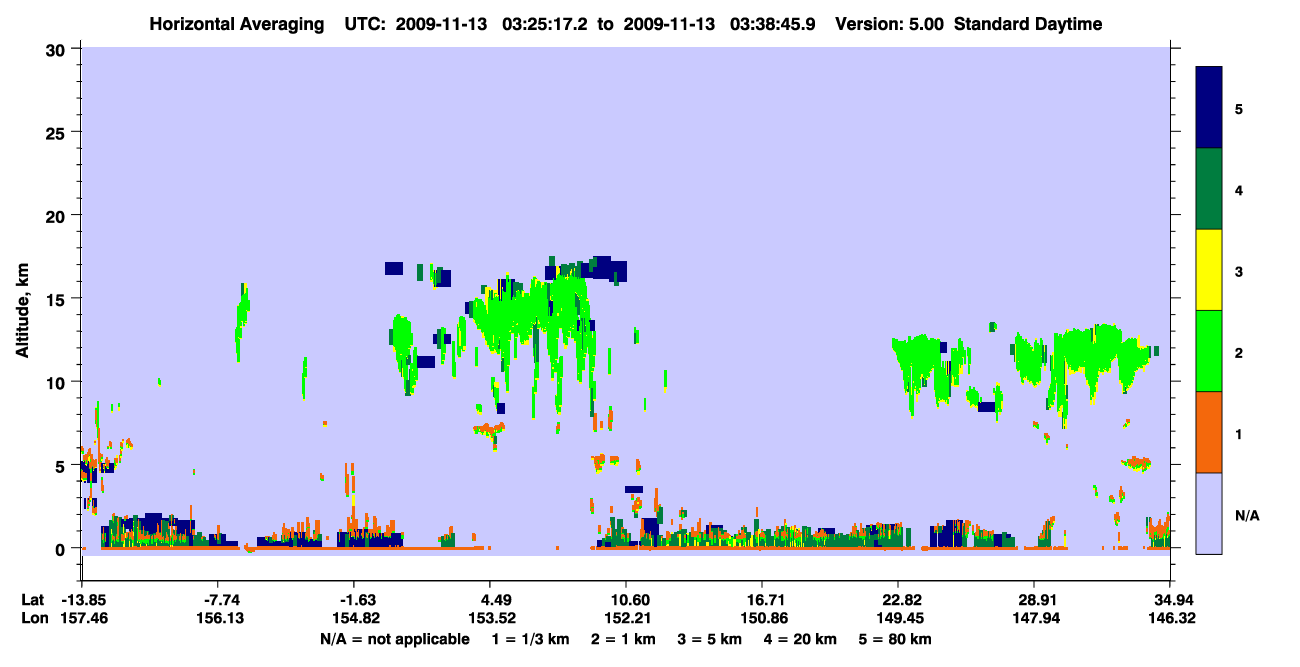Click the 'Lat' row label
This screenshot has width=1300, height=667.
coord(33,600)
